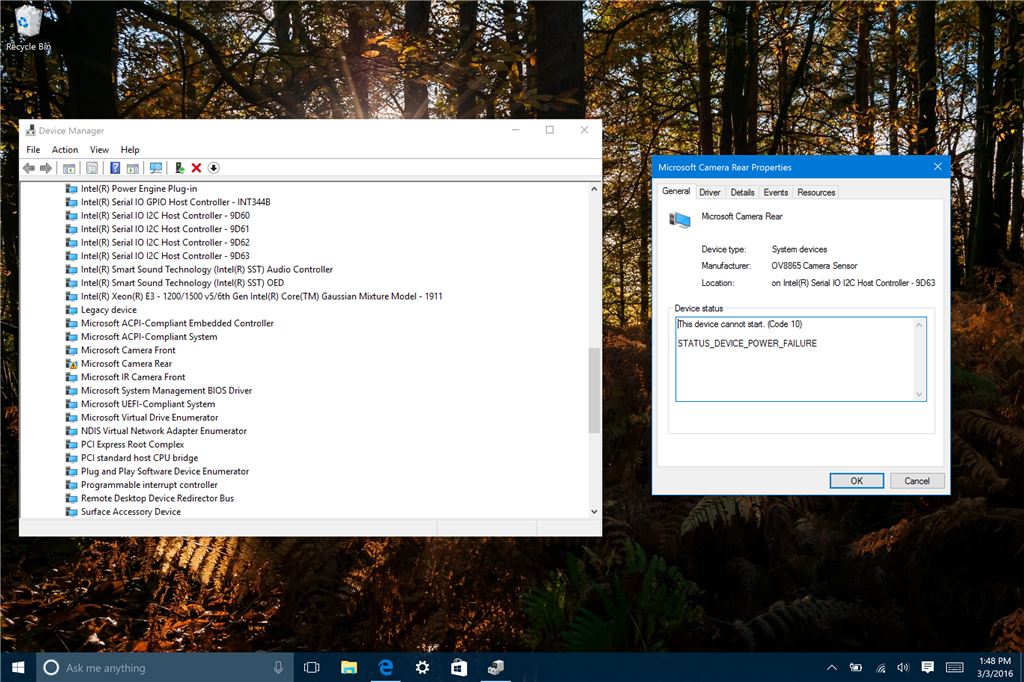Open the Start menu

tap(18, 667)
